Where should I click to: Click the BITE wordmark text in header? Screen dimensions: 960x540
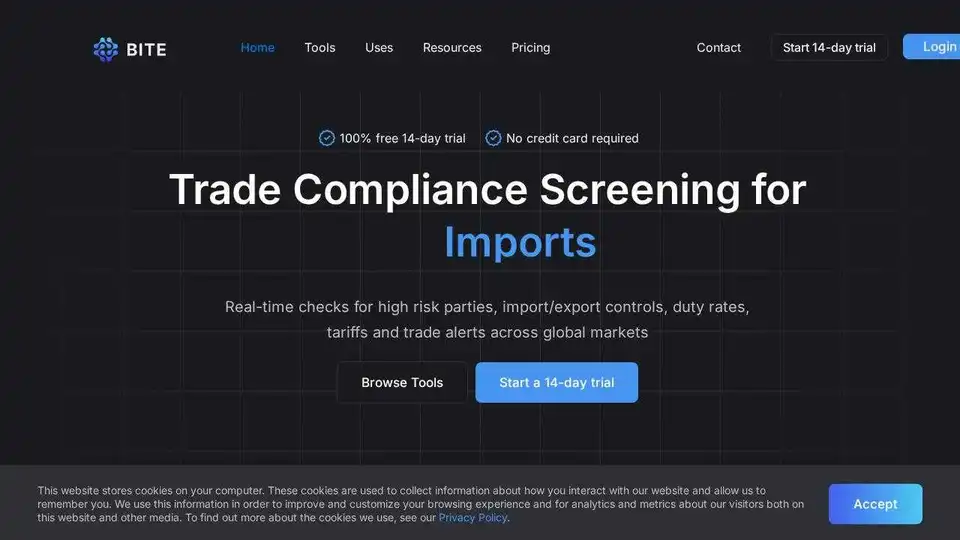[x=146, y=48]
